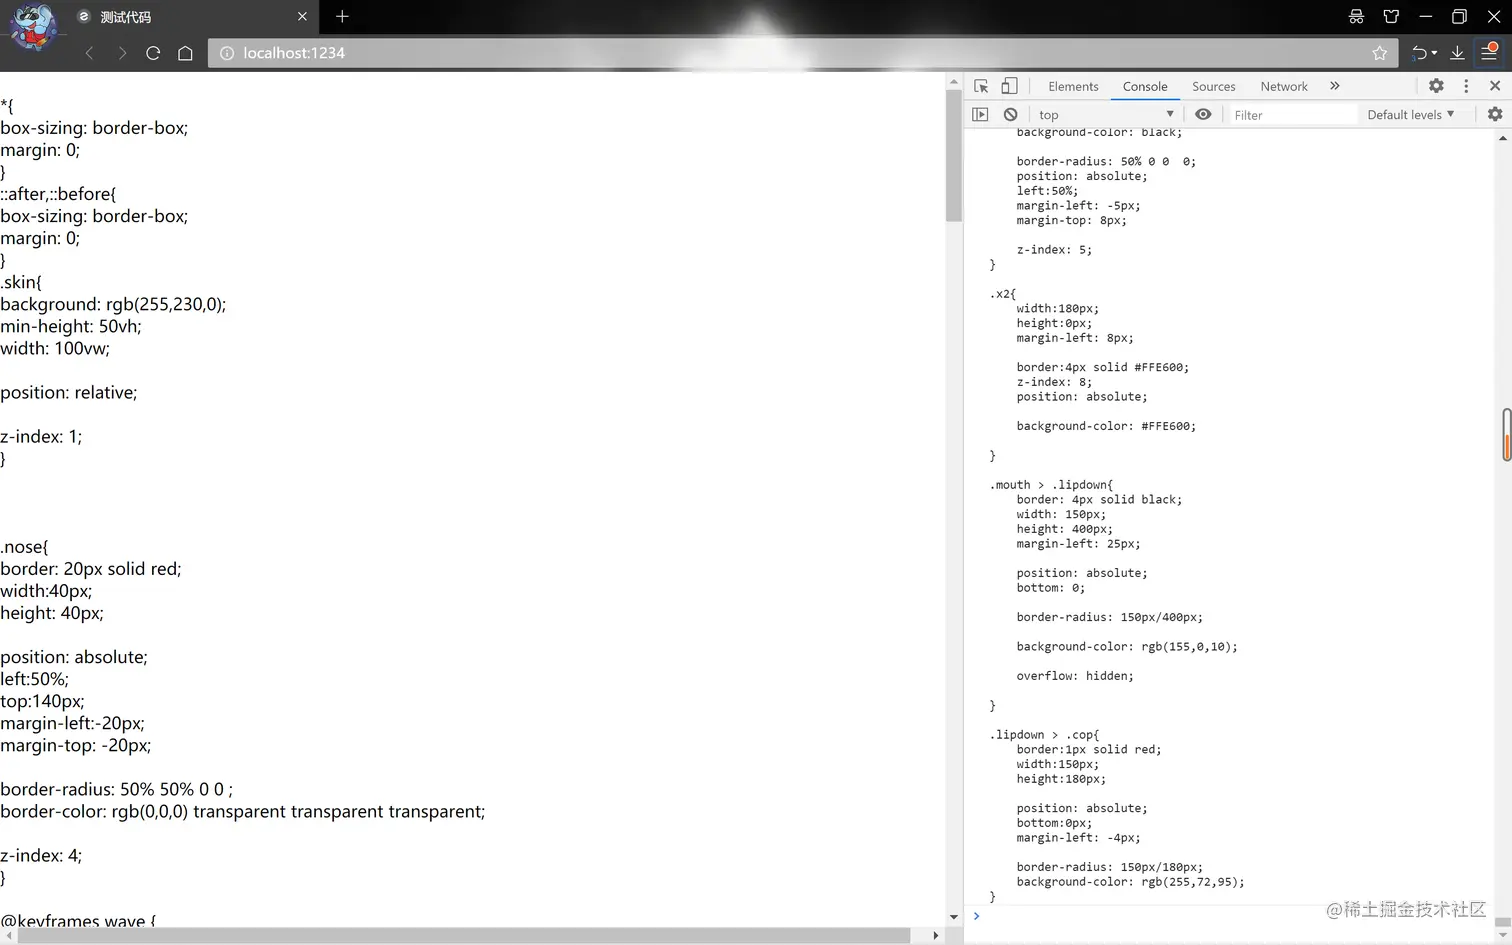Open the incognito mode icon in title bar

pyautogui.click(x=1356, y=16)
